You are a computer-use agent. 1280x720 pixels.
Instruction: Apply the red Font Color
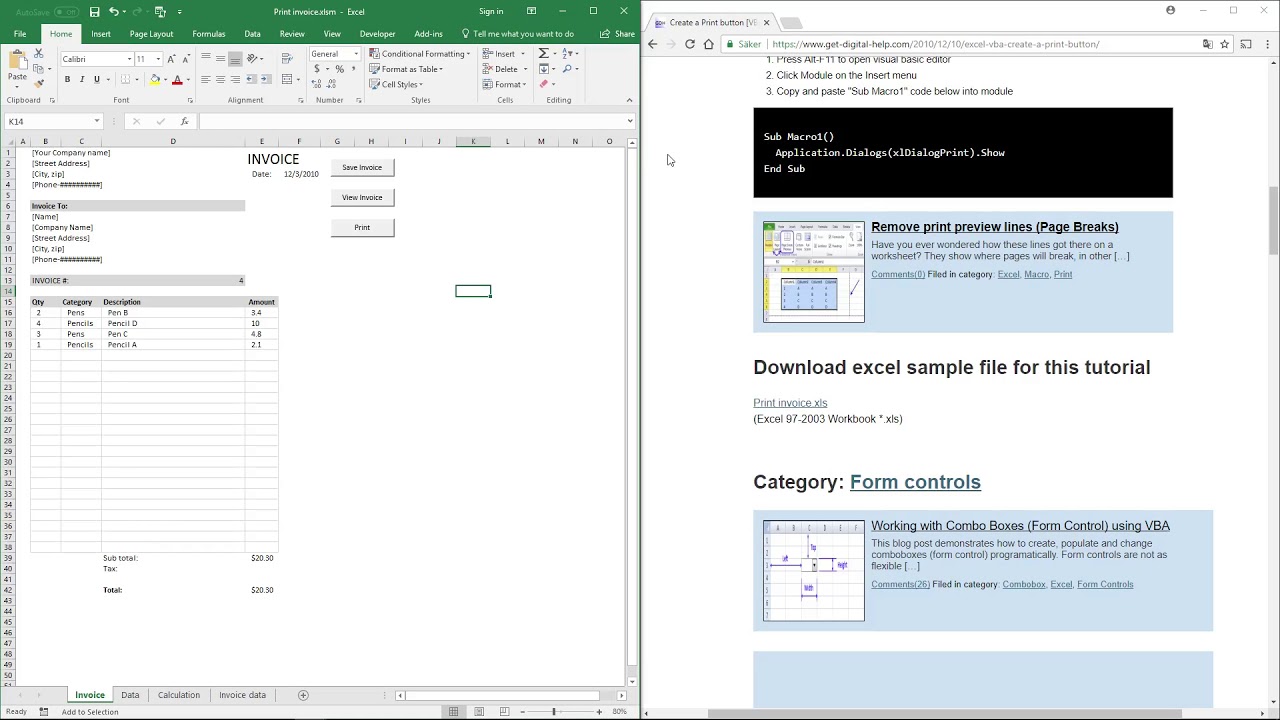coord(177,79)
